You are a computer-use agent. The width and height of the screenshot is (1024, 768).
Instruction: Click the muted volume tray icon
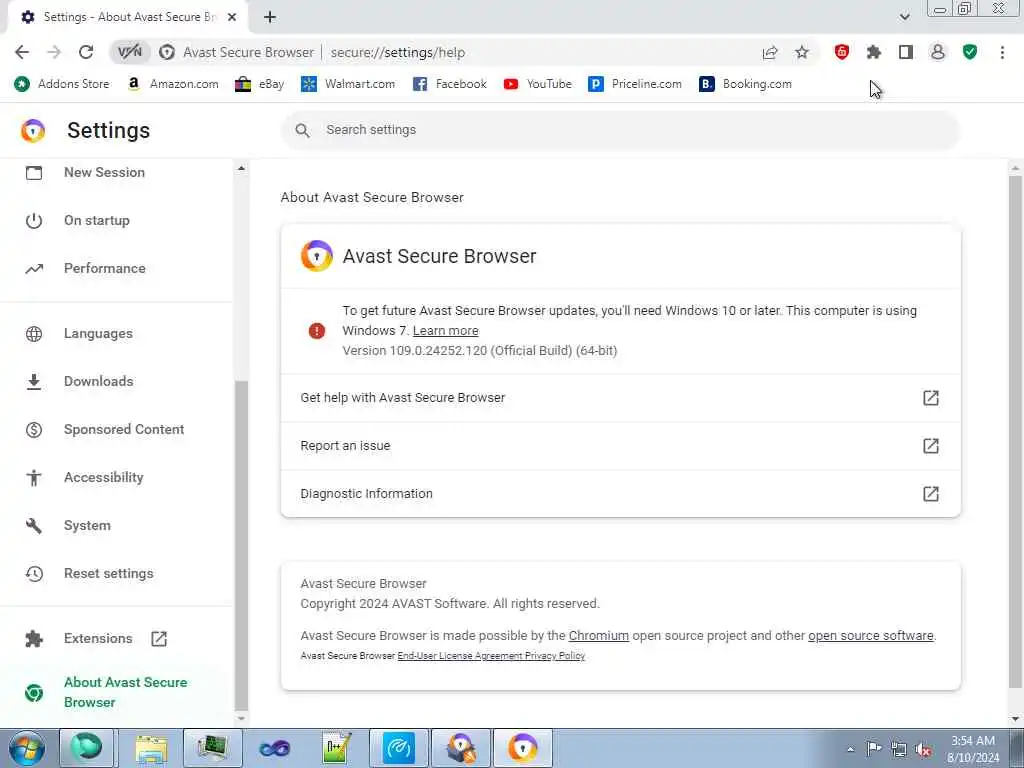923,750
